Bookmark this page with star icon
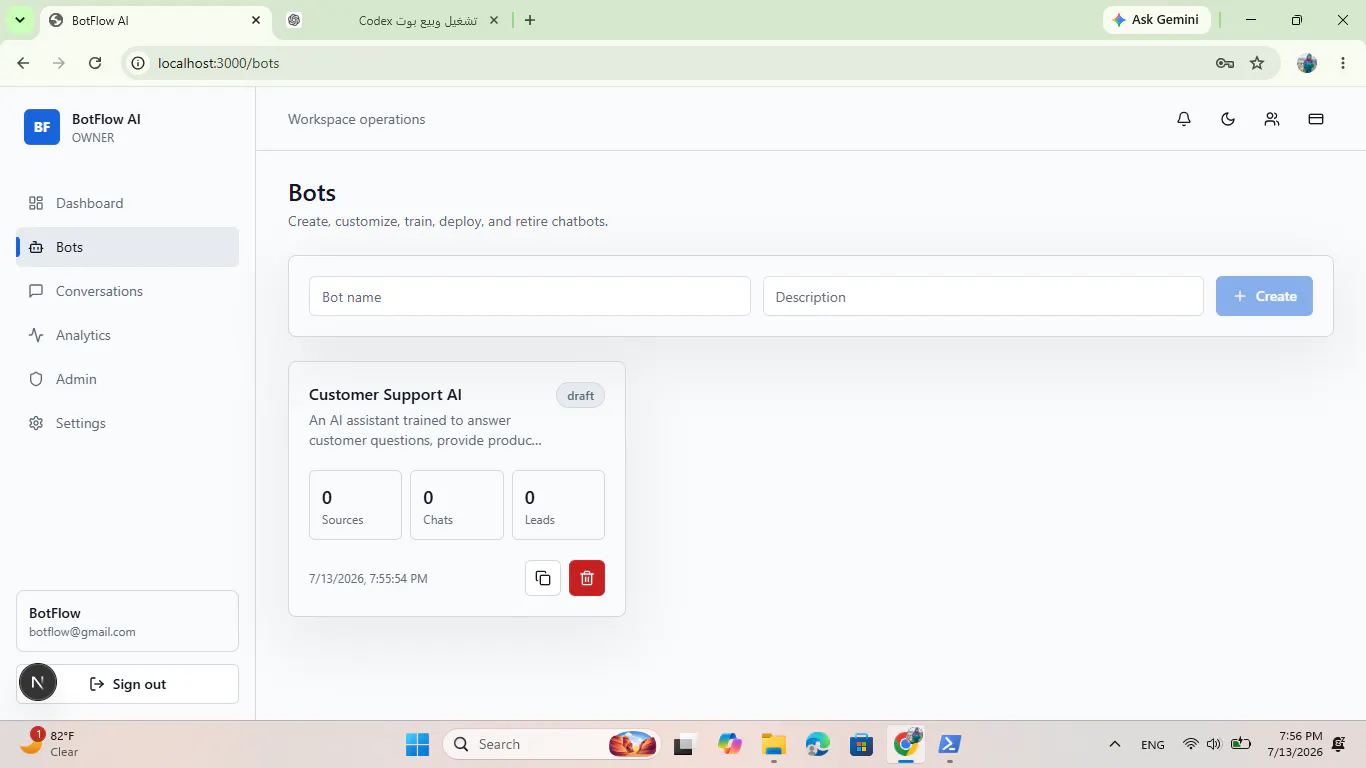The image size is (1366, 768). [1257, 63]
